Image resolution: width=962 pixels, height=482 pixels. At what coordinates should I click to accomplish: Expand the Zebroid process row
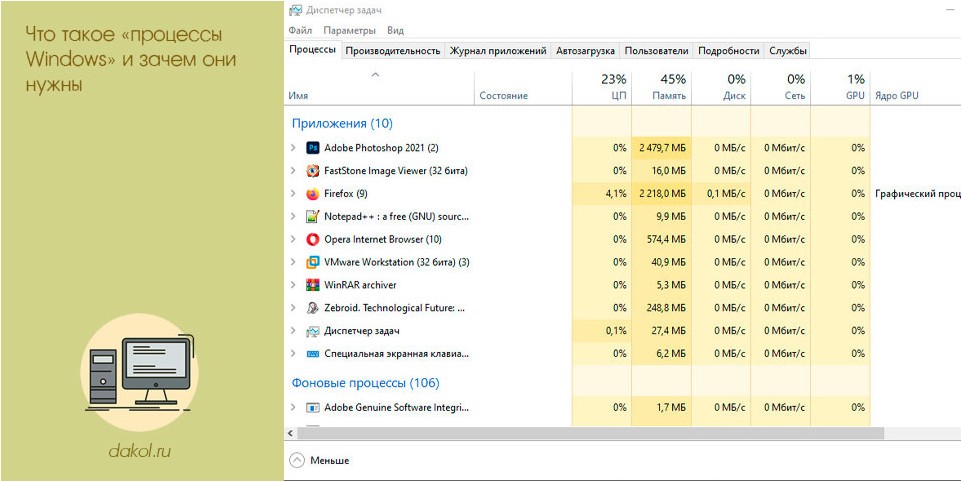tap(293, 308)
